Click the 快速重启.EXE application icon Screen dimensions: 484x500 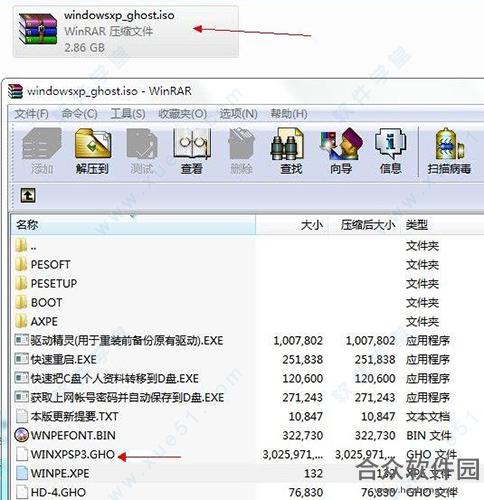point(22,359)
